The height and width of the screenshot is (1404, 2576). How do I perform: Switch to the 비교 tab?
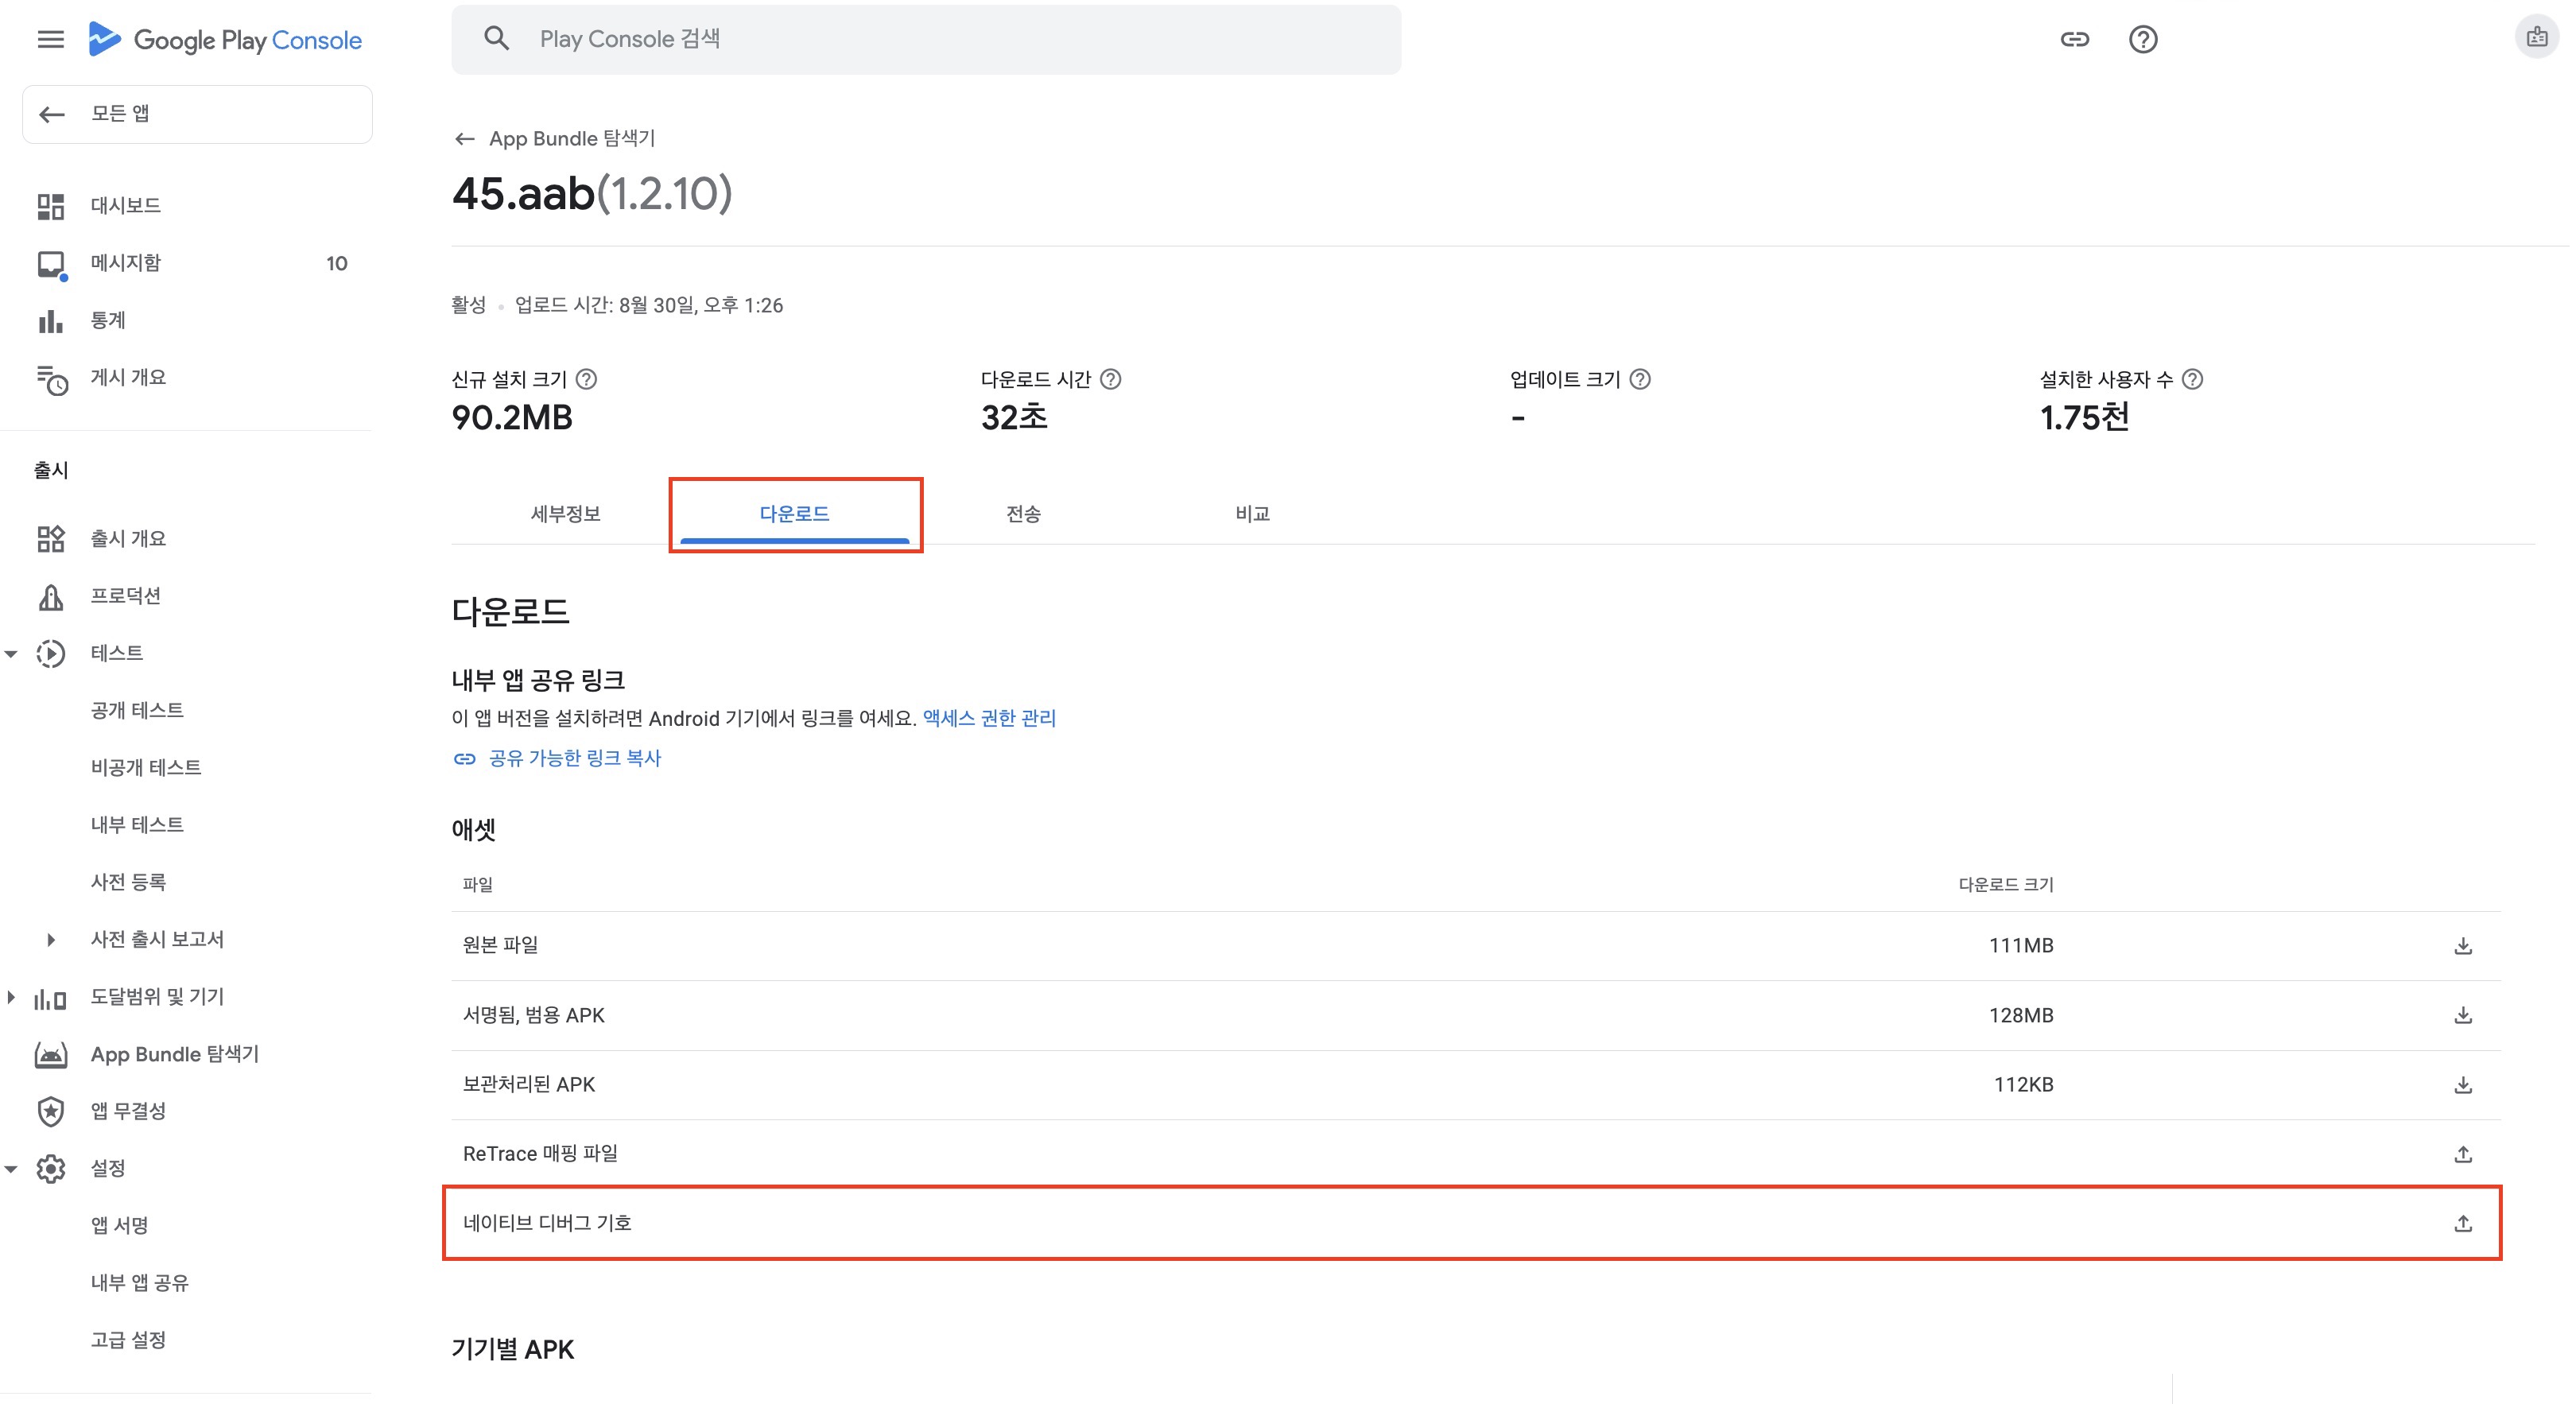(1252, 514)
